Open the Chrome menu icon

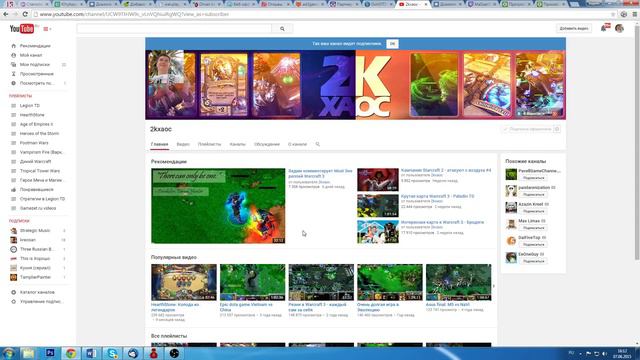[635, 14]
